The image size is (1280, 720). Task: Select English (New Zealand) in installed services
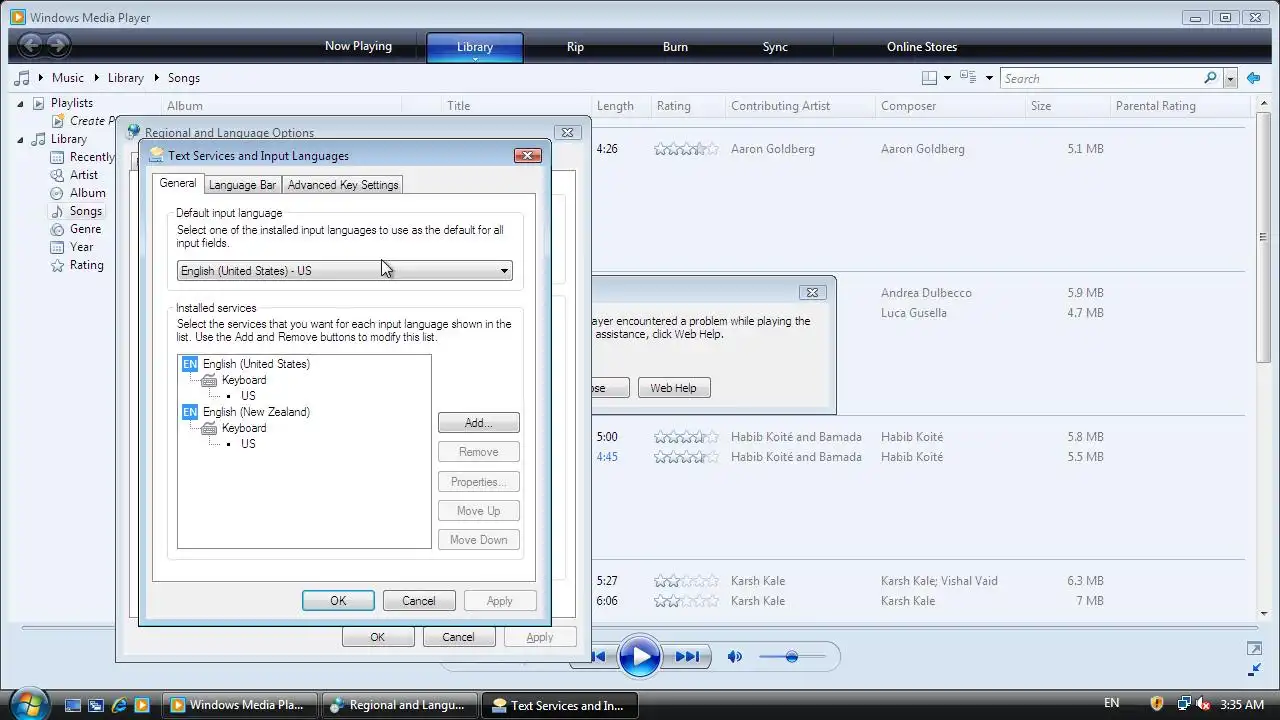pos(256,412)
